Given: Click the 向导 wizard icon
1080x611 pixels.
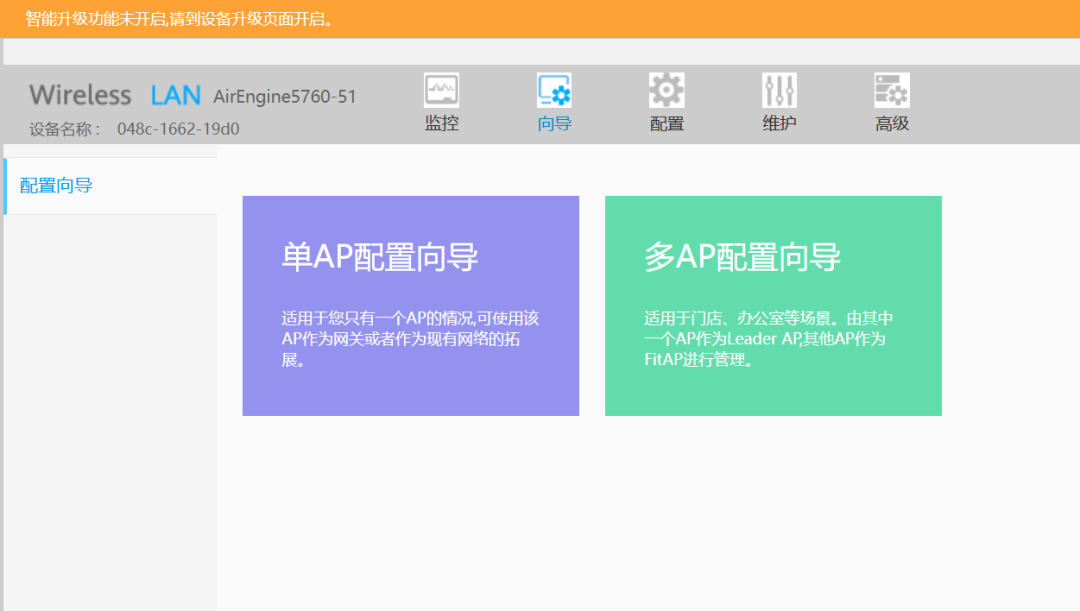Looking at the screenshot, I should tap(554, 91).
